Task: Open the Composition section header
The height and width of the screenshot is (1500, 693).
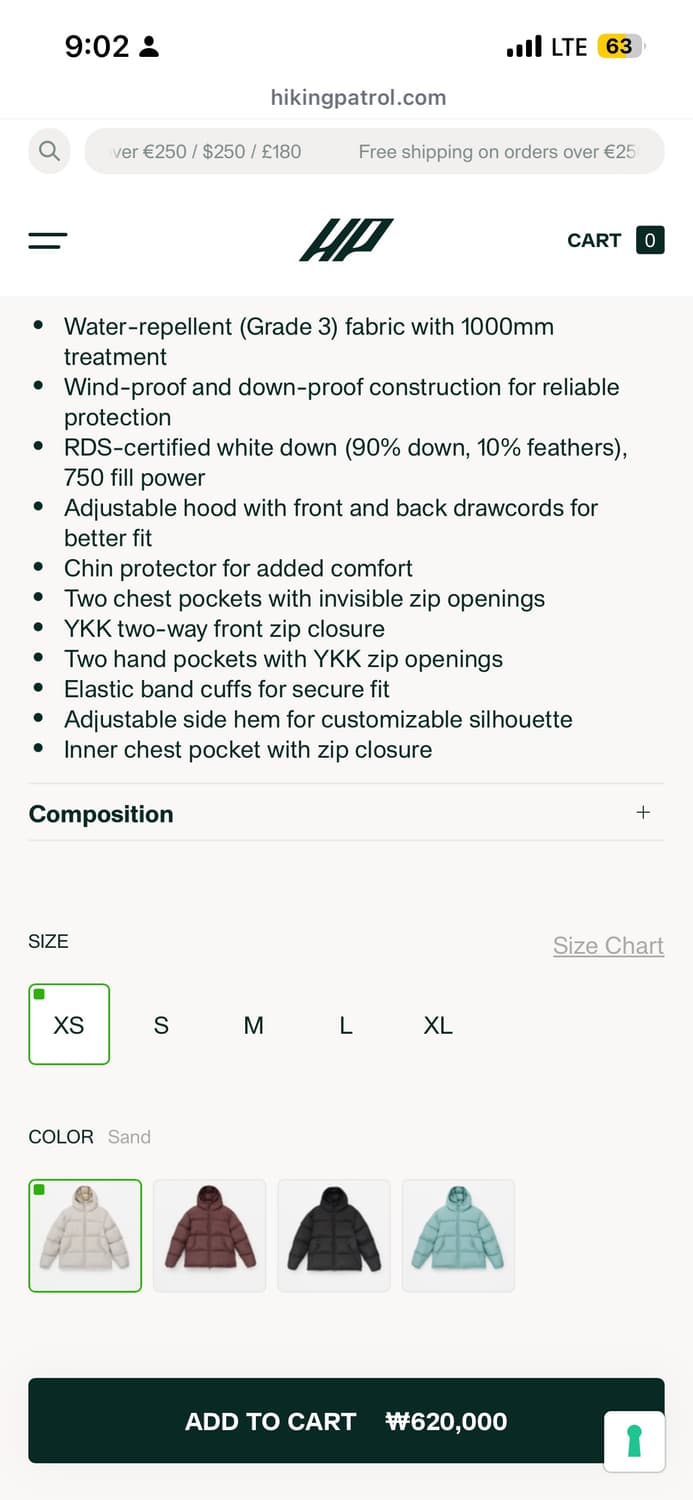Action: [101, 814]
